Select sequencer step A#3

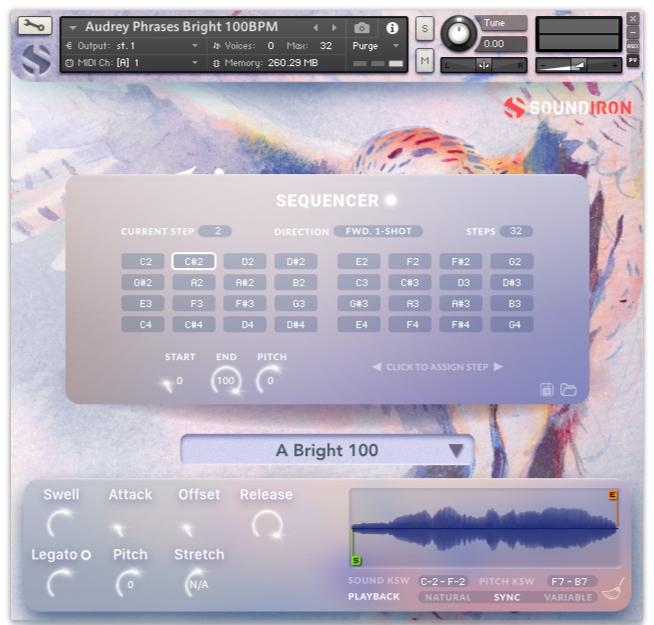tap(461, 303)
